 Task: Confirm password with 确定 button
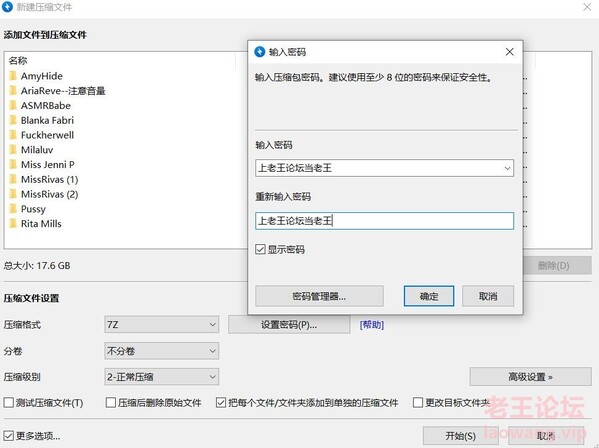(x=429, y=296)
